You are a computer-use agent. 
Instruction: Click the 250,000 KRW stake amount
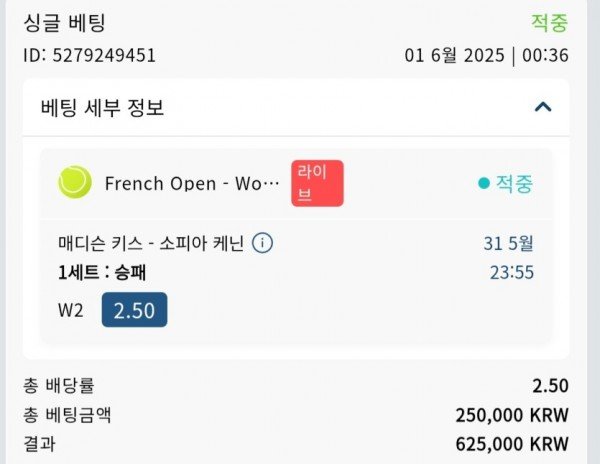point(511,415)
